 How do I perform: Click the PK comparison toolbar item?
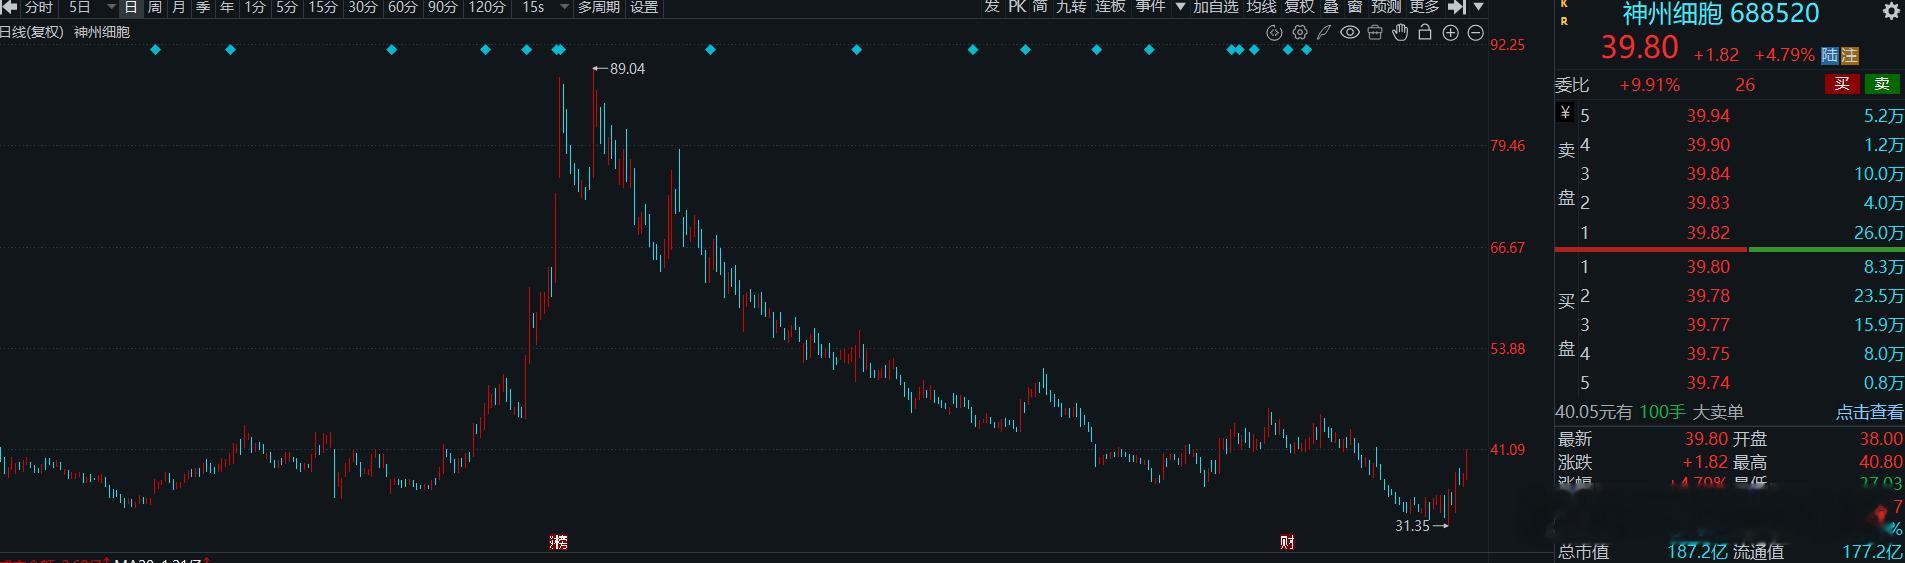click(1017, 7)
